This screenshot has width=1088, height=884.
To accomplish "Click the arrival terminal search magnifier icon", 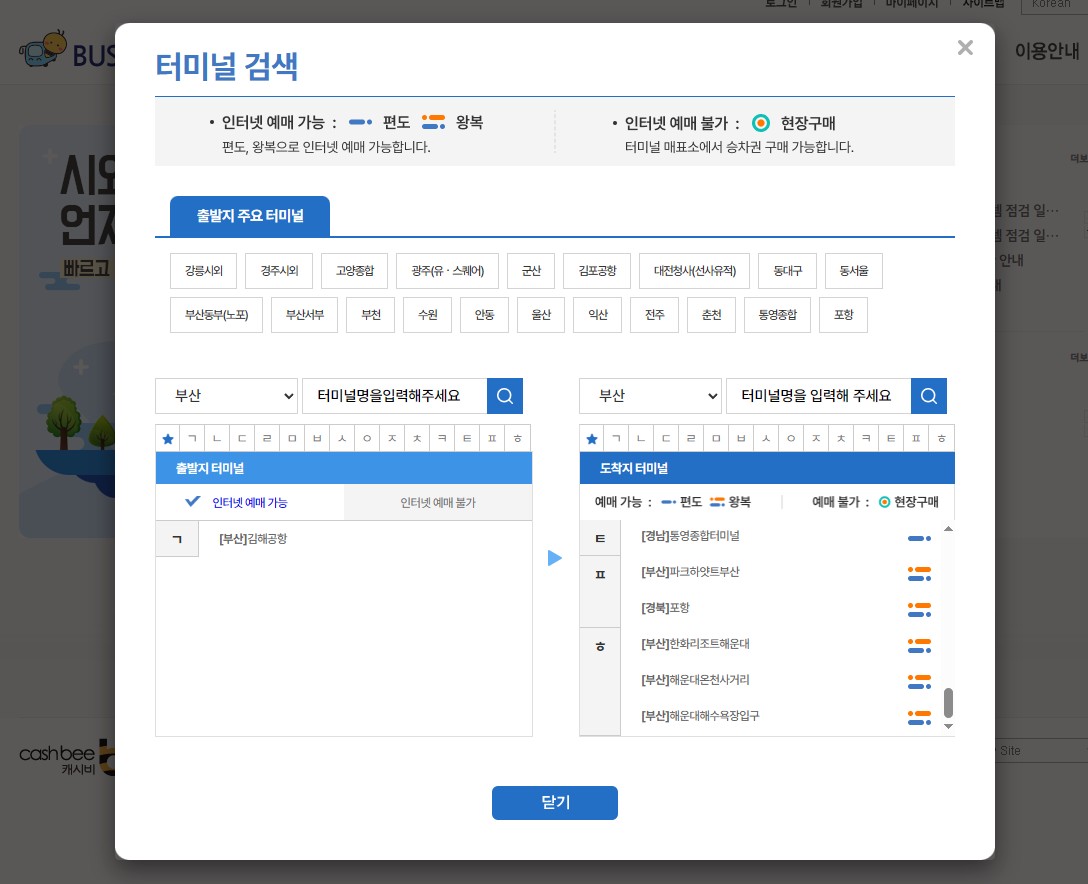I will point(929,396).
